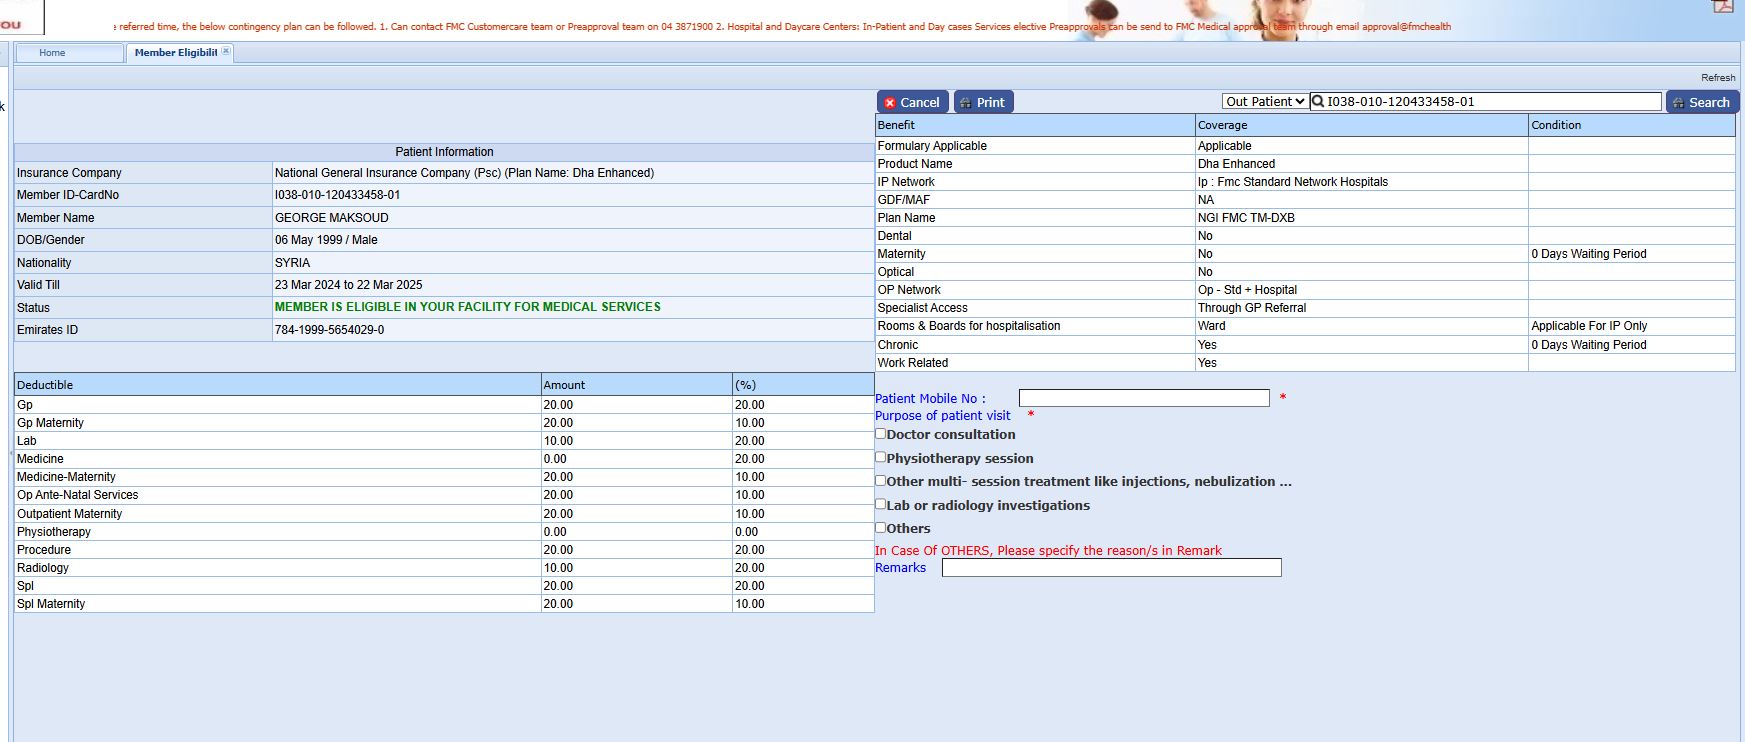Viewport: 1745px width, 742px height.
Task: Check the Doctor consultation checkbox
Action: tap(881, 434)
